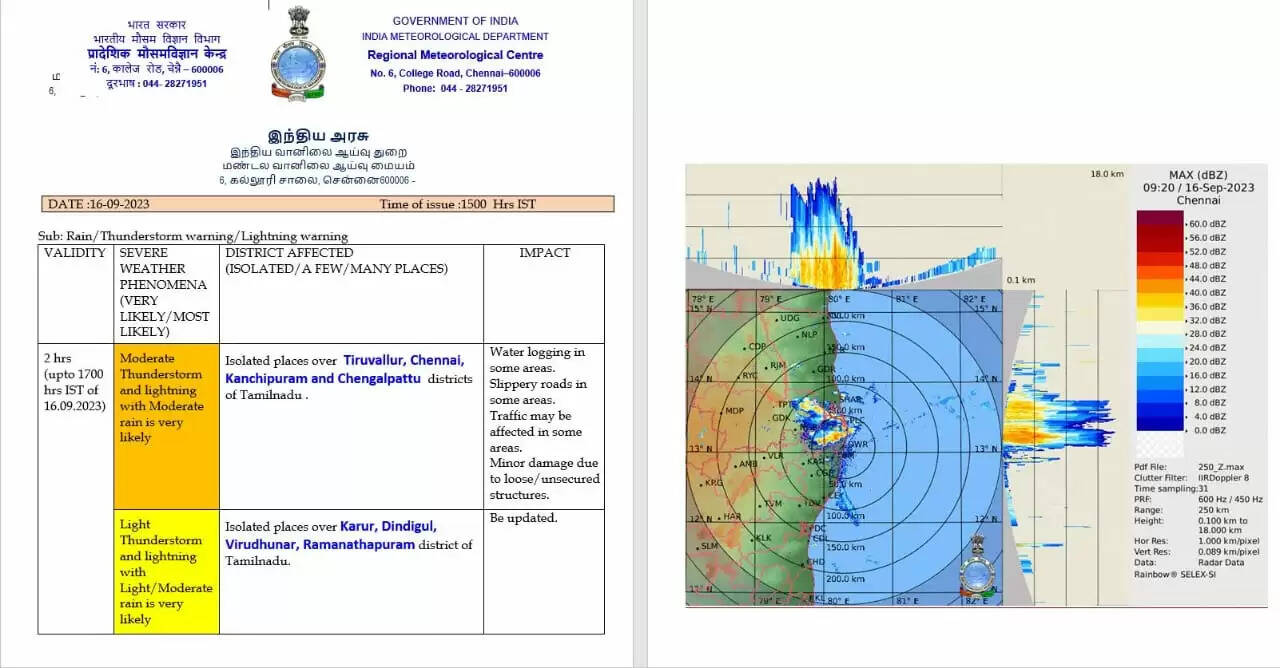The width and height of the screenshot is (1280, 668).
Task: Click the IMPACT column header
Action: 544,253
